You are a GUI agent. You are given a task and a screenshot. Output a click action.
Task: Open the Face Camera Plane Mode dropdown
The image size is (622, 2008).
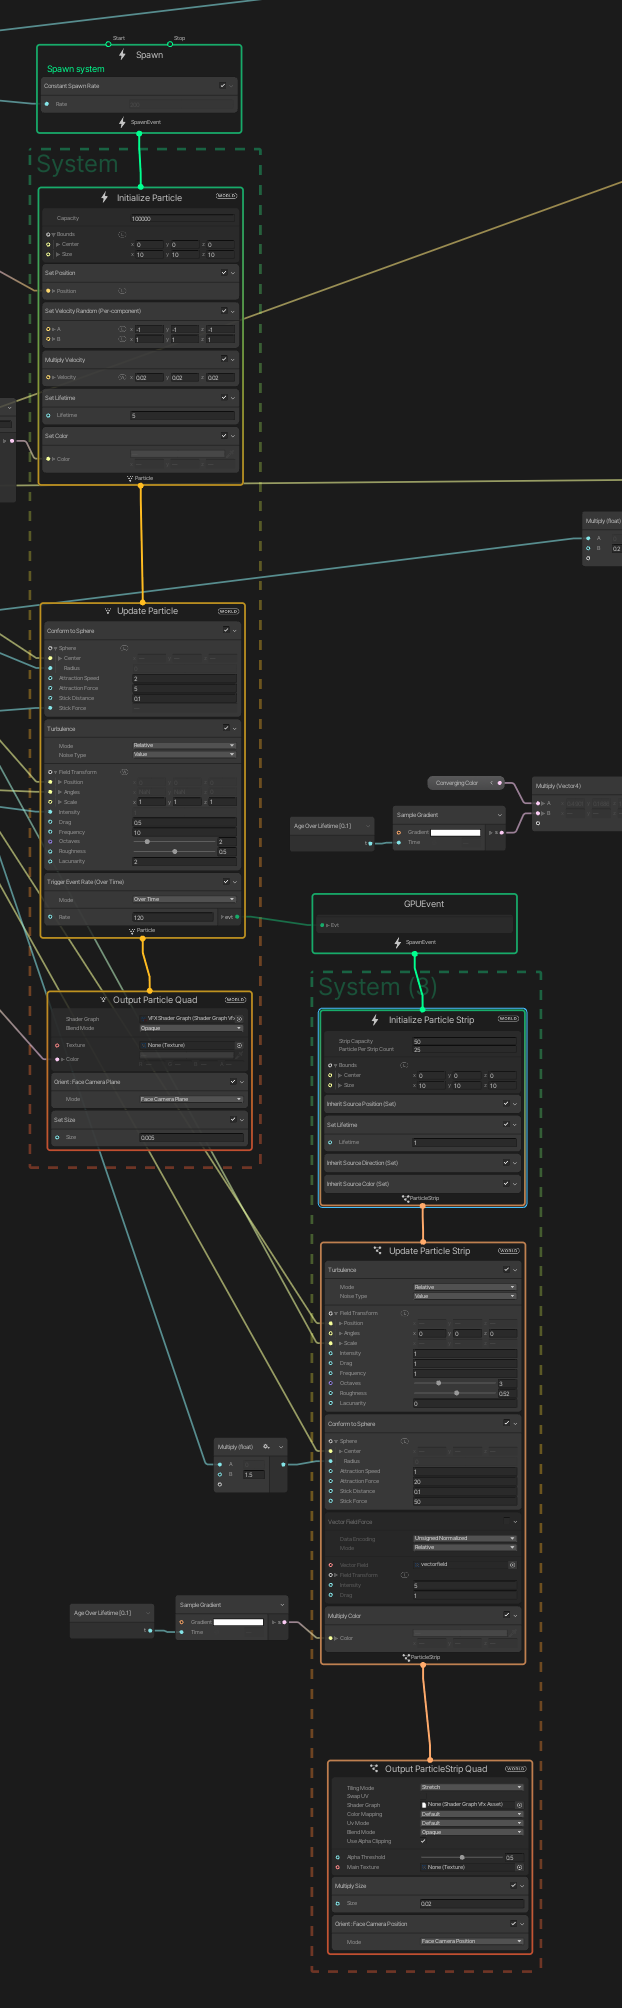tap(191, 1099)
